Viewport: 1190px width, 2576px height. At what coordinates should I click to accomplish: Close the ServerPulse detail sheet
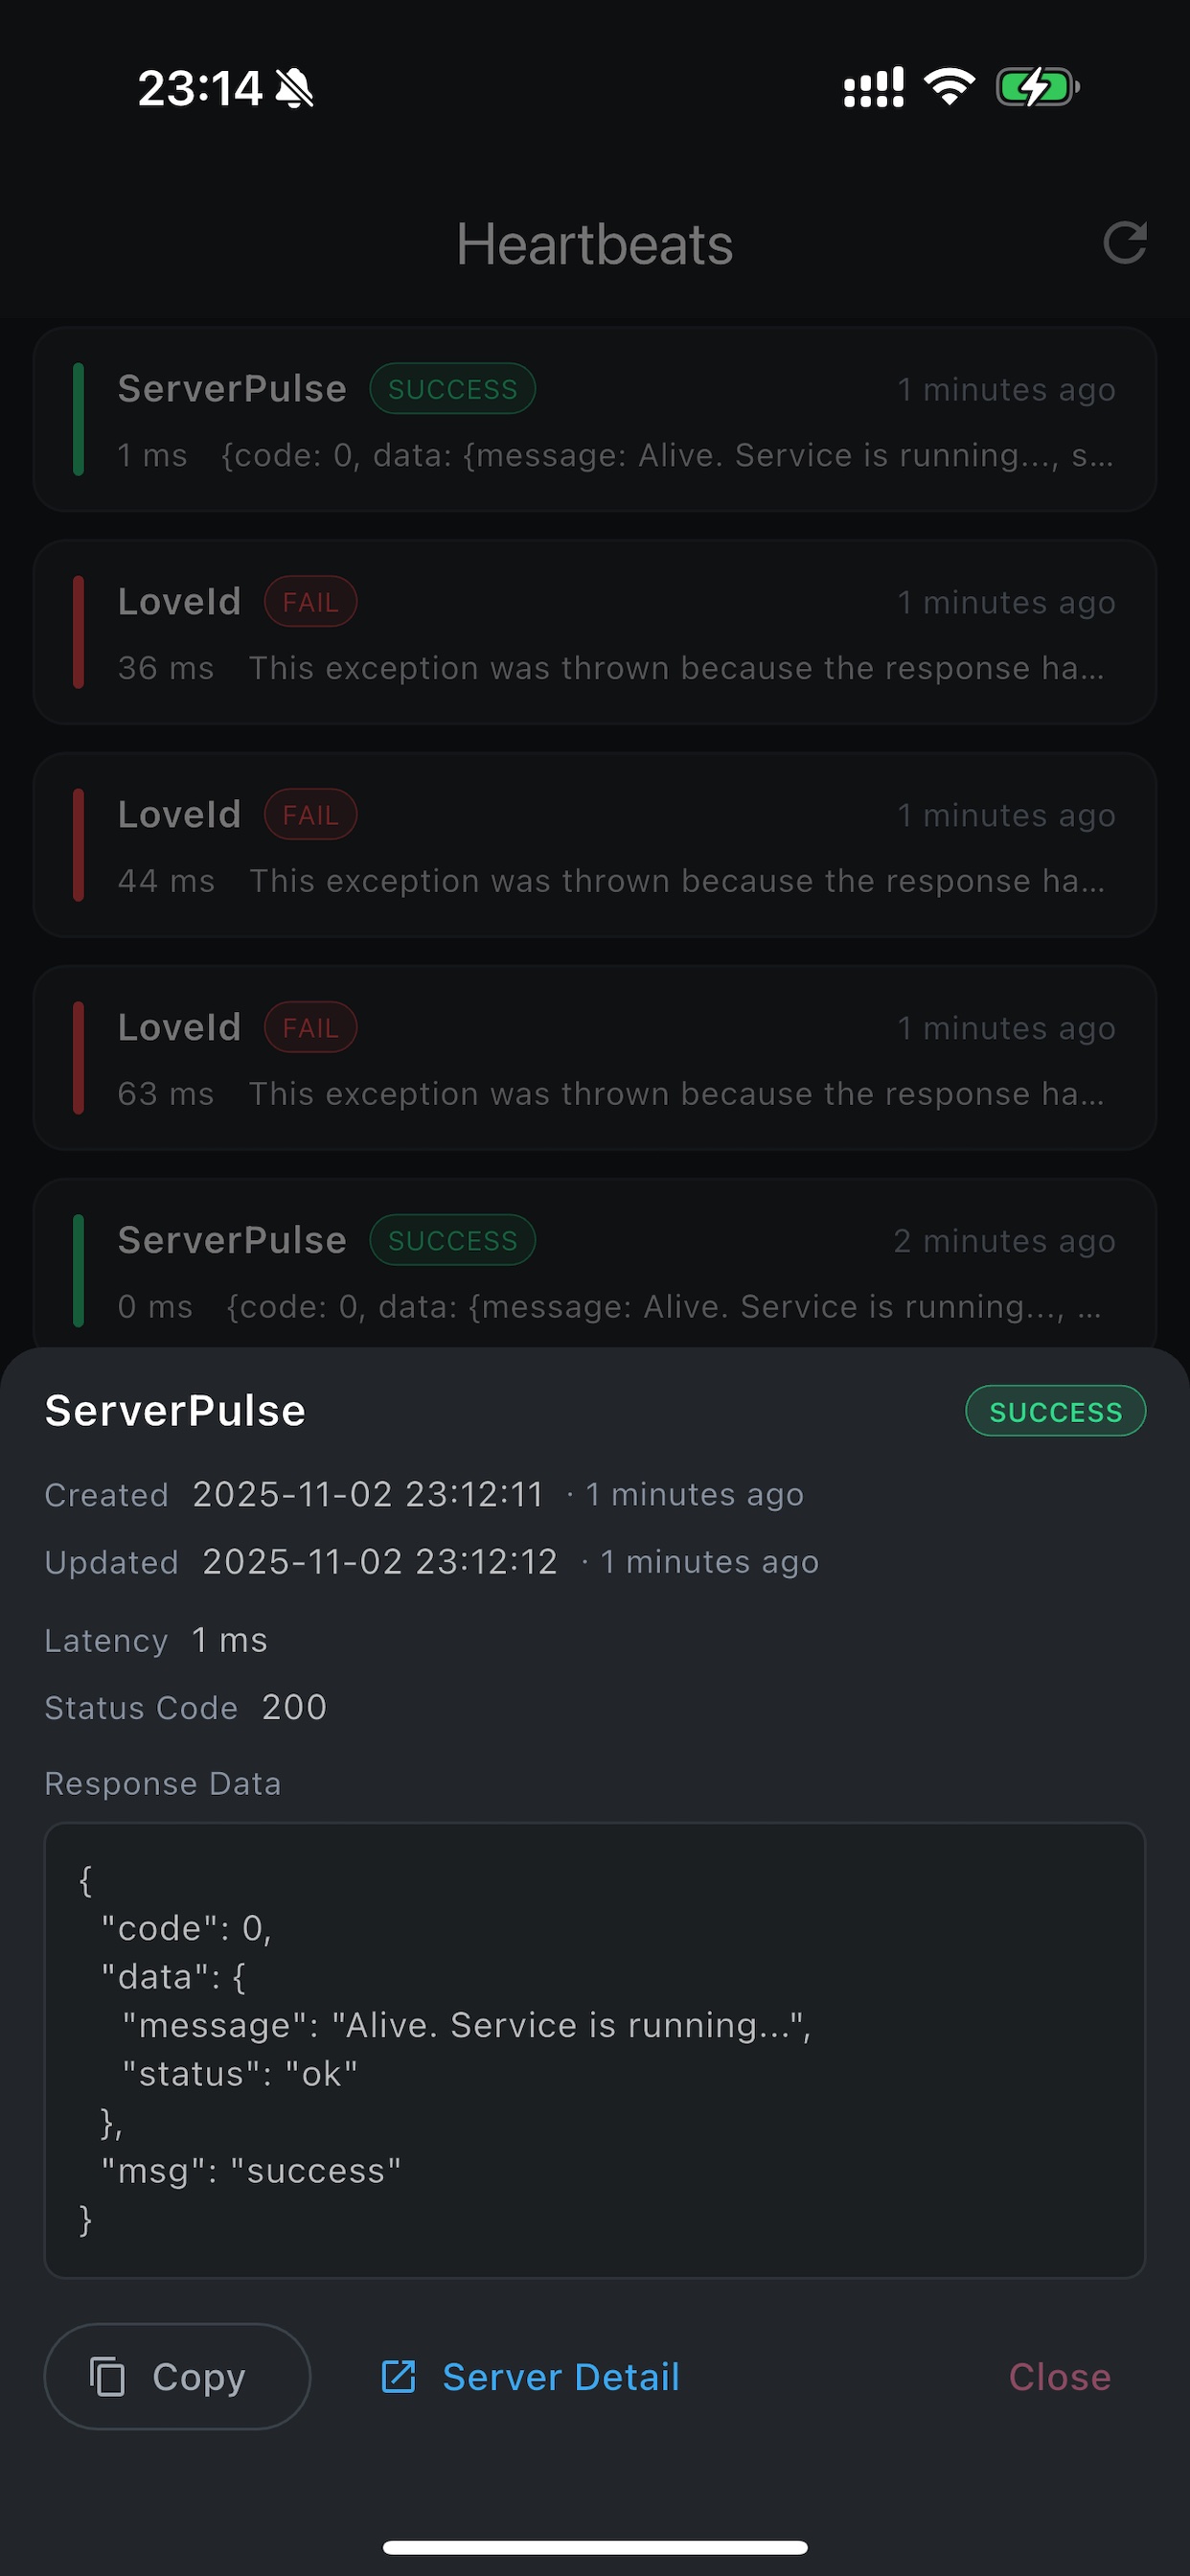coord(1059,2377)
